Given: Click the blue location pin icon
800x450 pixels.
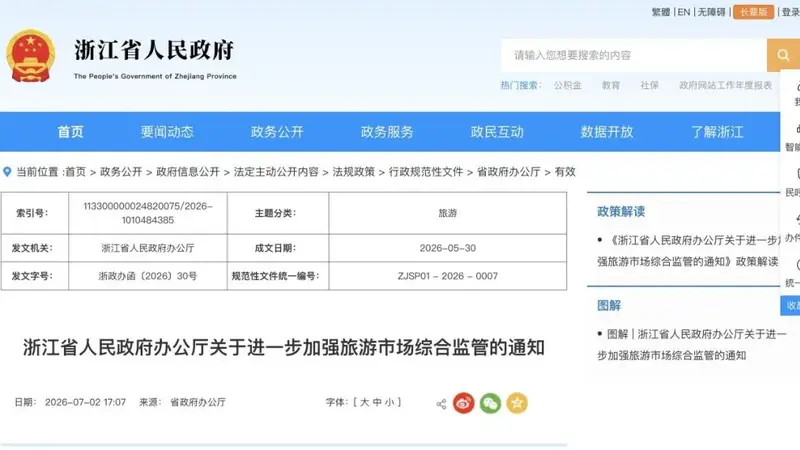Looking at the screenshot, I should coord(7,172).
